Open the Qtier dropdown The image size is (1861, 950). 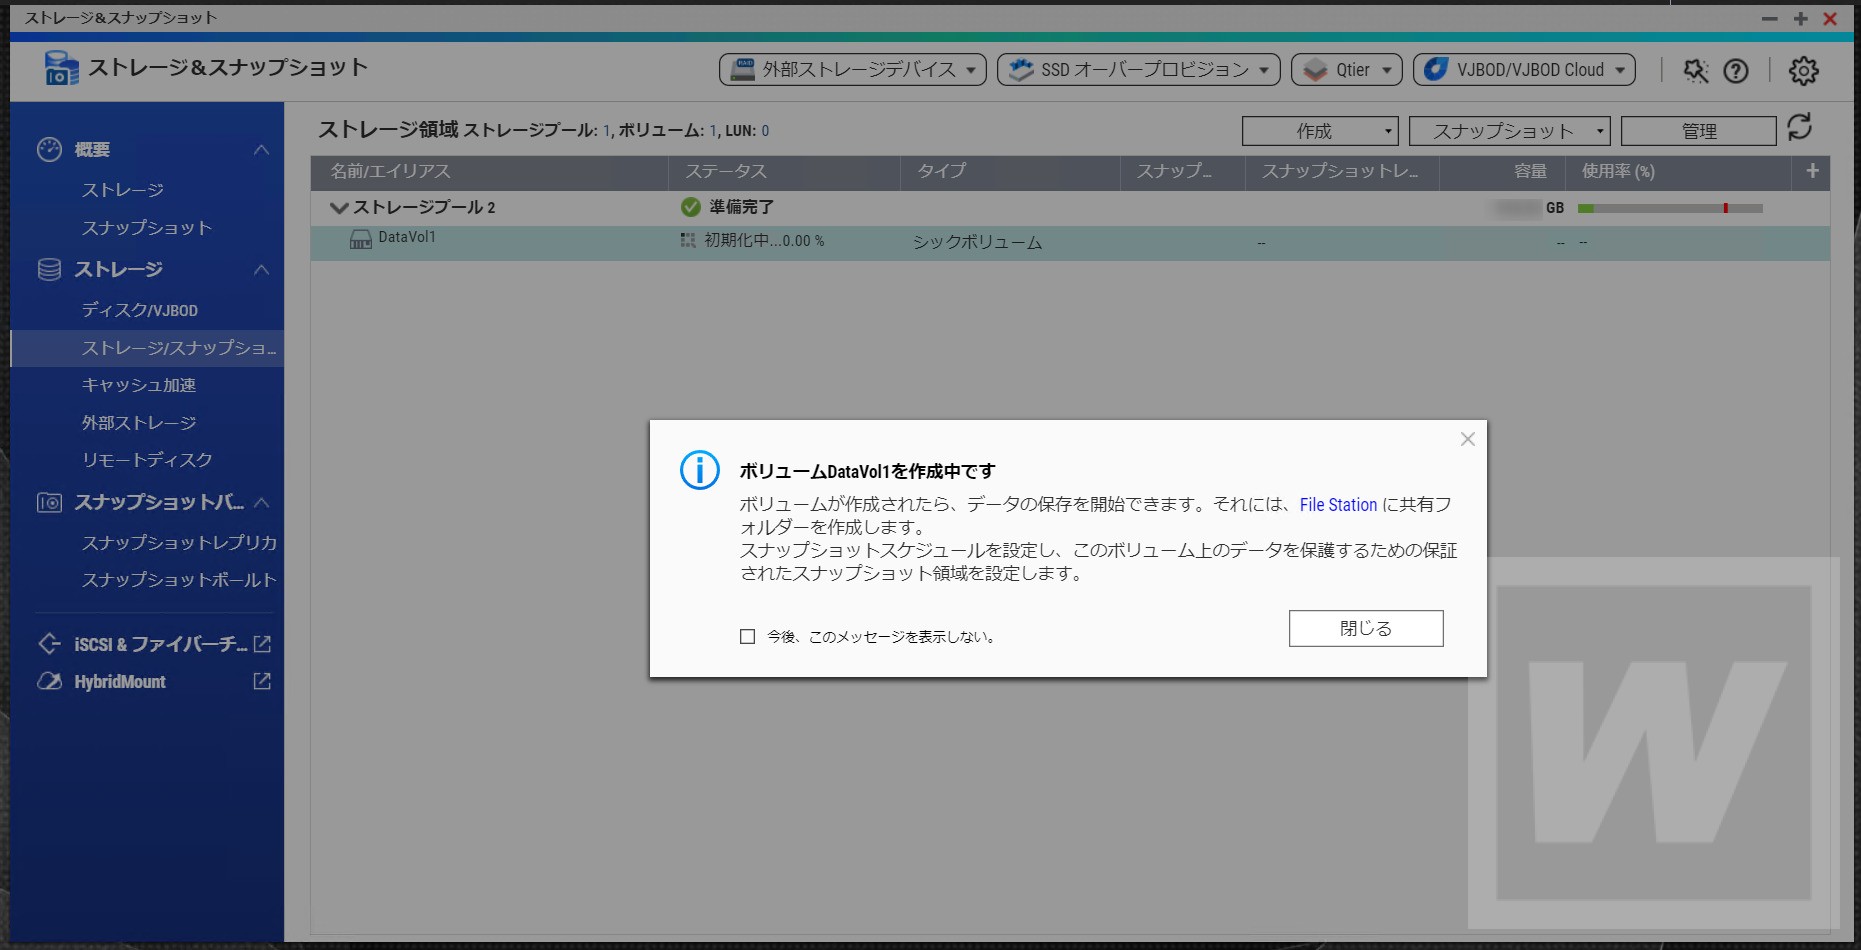(1347, 69)
